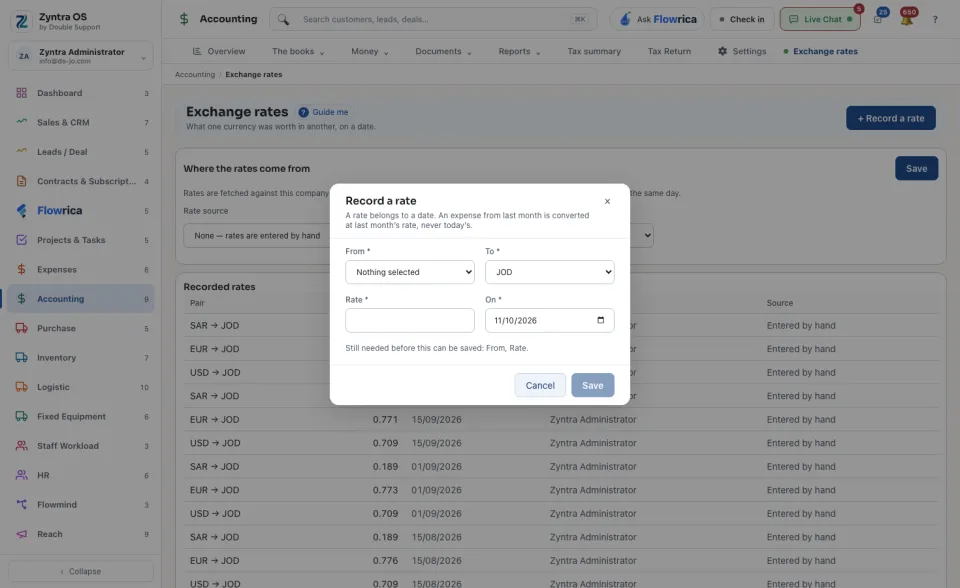Focus the search customers, leads, deals box

click(x=433, y=20)
